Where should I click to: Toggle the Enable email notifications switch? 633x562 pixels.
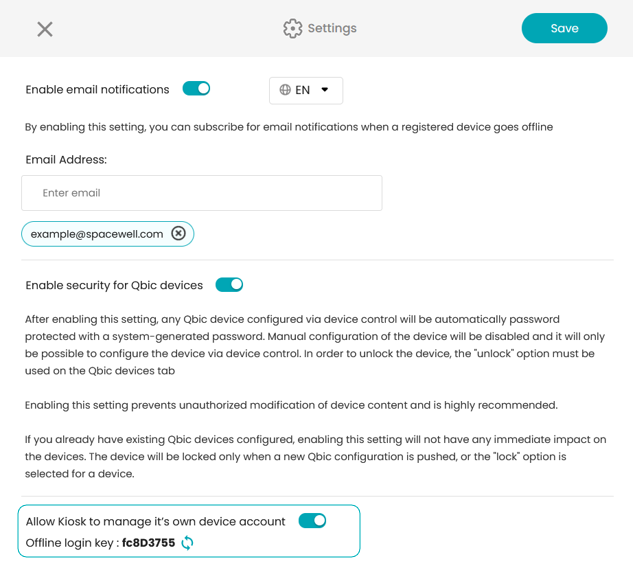tap(196, 88)
